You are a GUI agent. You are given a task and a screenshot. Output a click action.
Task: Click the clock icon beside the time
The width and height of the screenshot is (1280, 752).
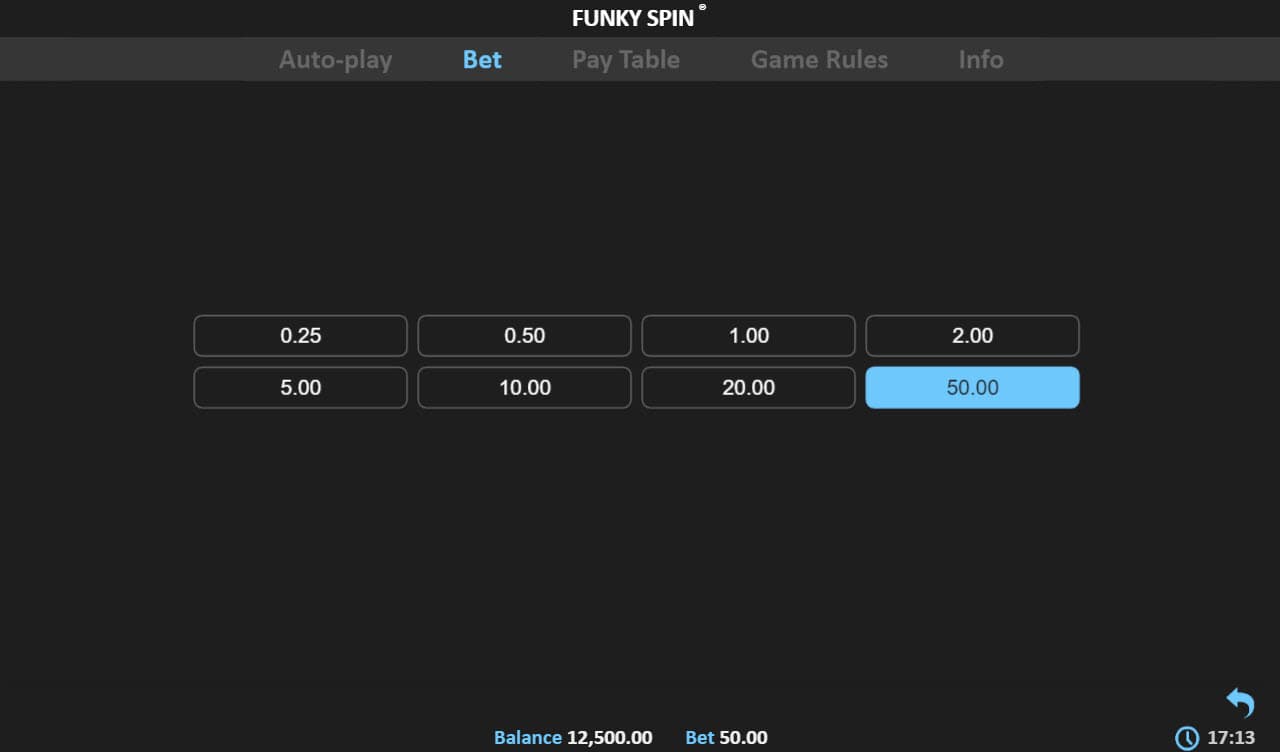[1186, 738]
